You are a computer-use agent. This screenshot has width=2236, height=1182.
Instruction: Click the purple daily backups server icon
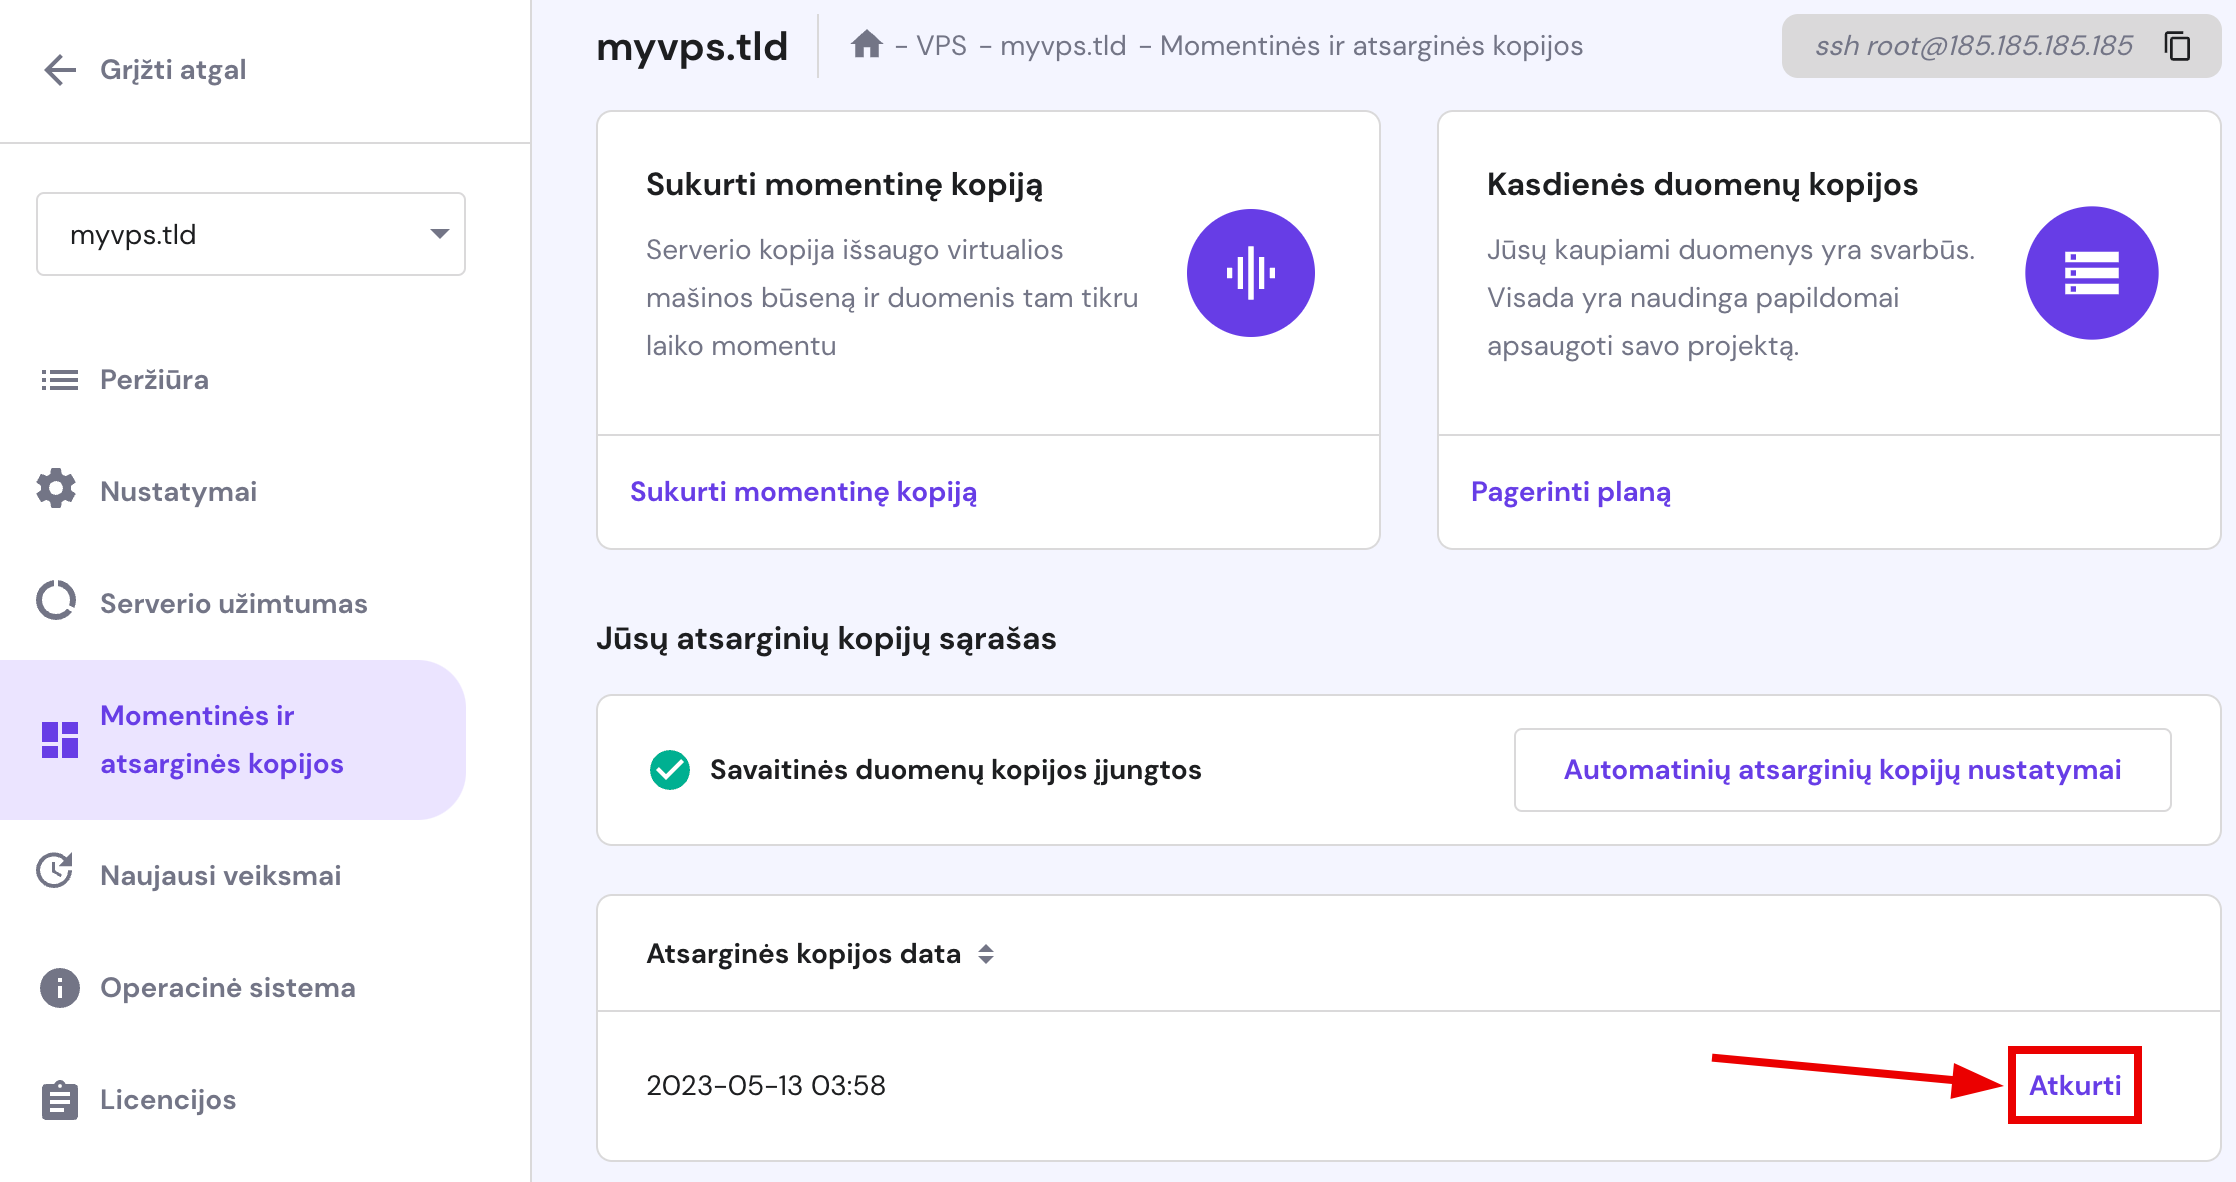(2091, 273)
